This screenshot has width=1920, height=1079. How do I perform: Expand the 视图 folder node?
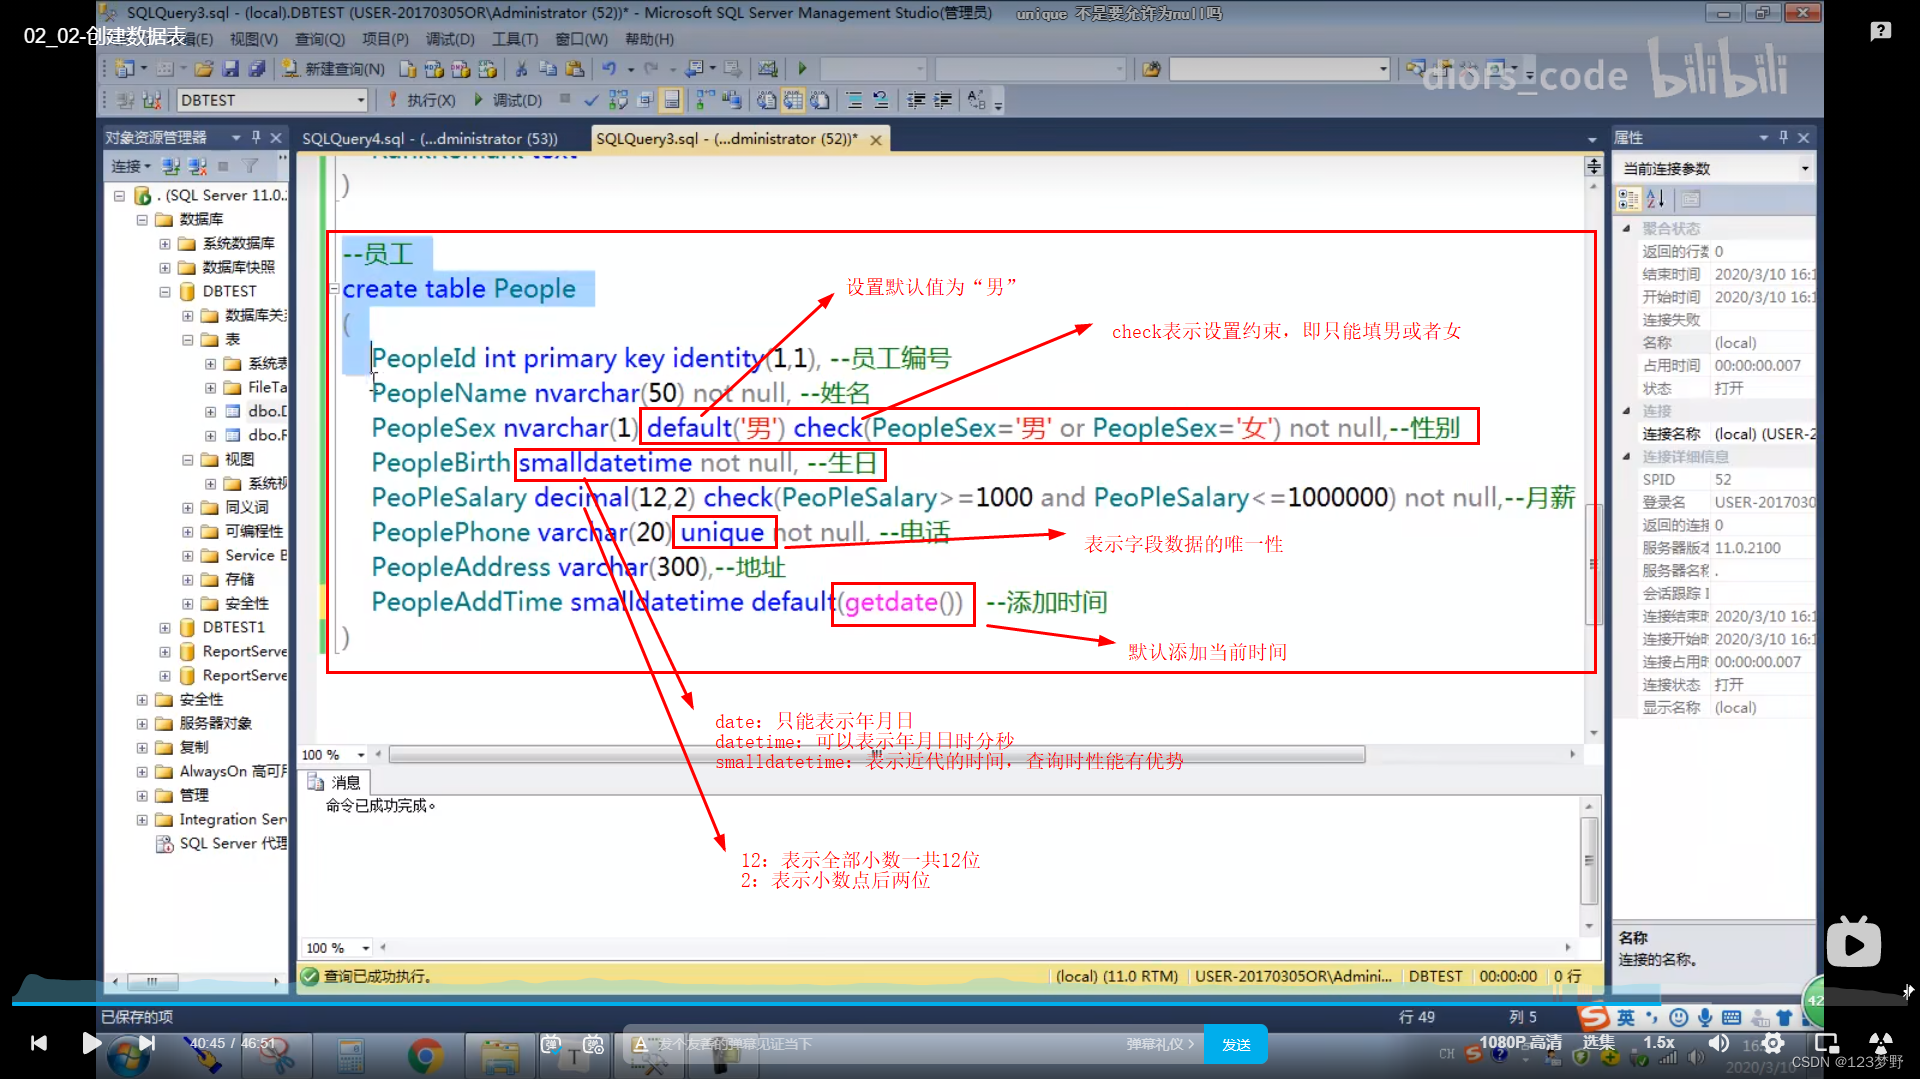[188, 460]
